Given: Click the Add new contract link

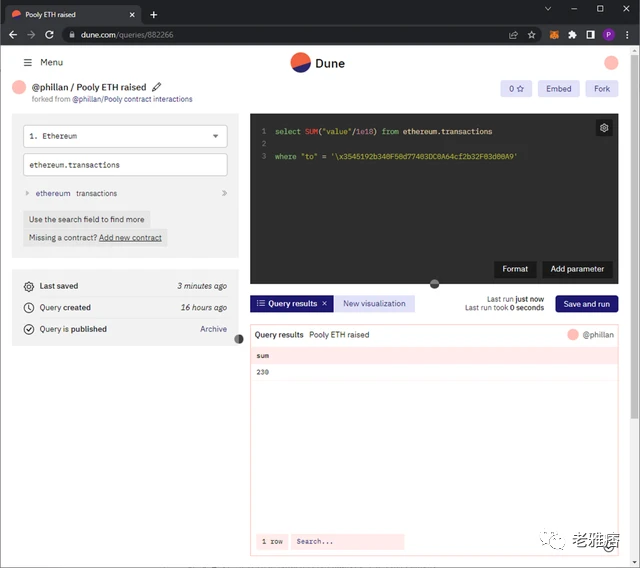Looking at the screenshot, I should click(130, 237).
